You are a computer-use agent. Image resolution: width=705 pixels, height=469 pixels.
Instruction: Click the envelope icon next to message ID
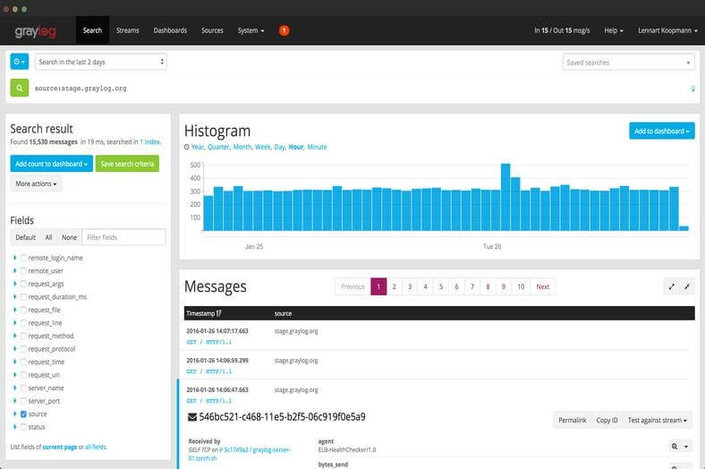[192, 416]
